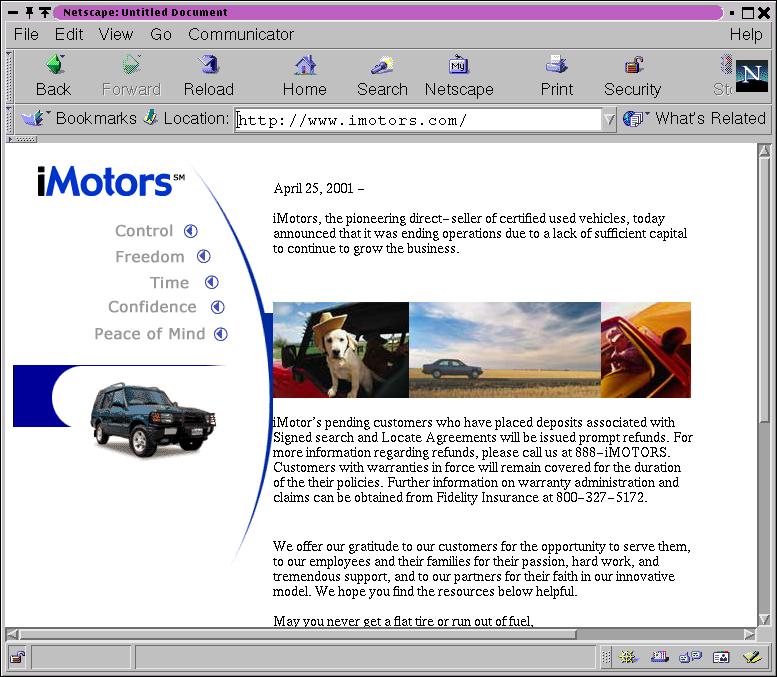Click the titlebar shade icon
The width and height of the screenshot is (777, 677).
45,12
